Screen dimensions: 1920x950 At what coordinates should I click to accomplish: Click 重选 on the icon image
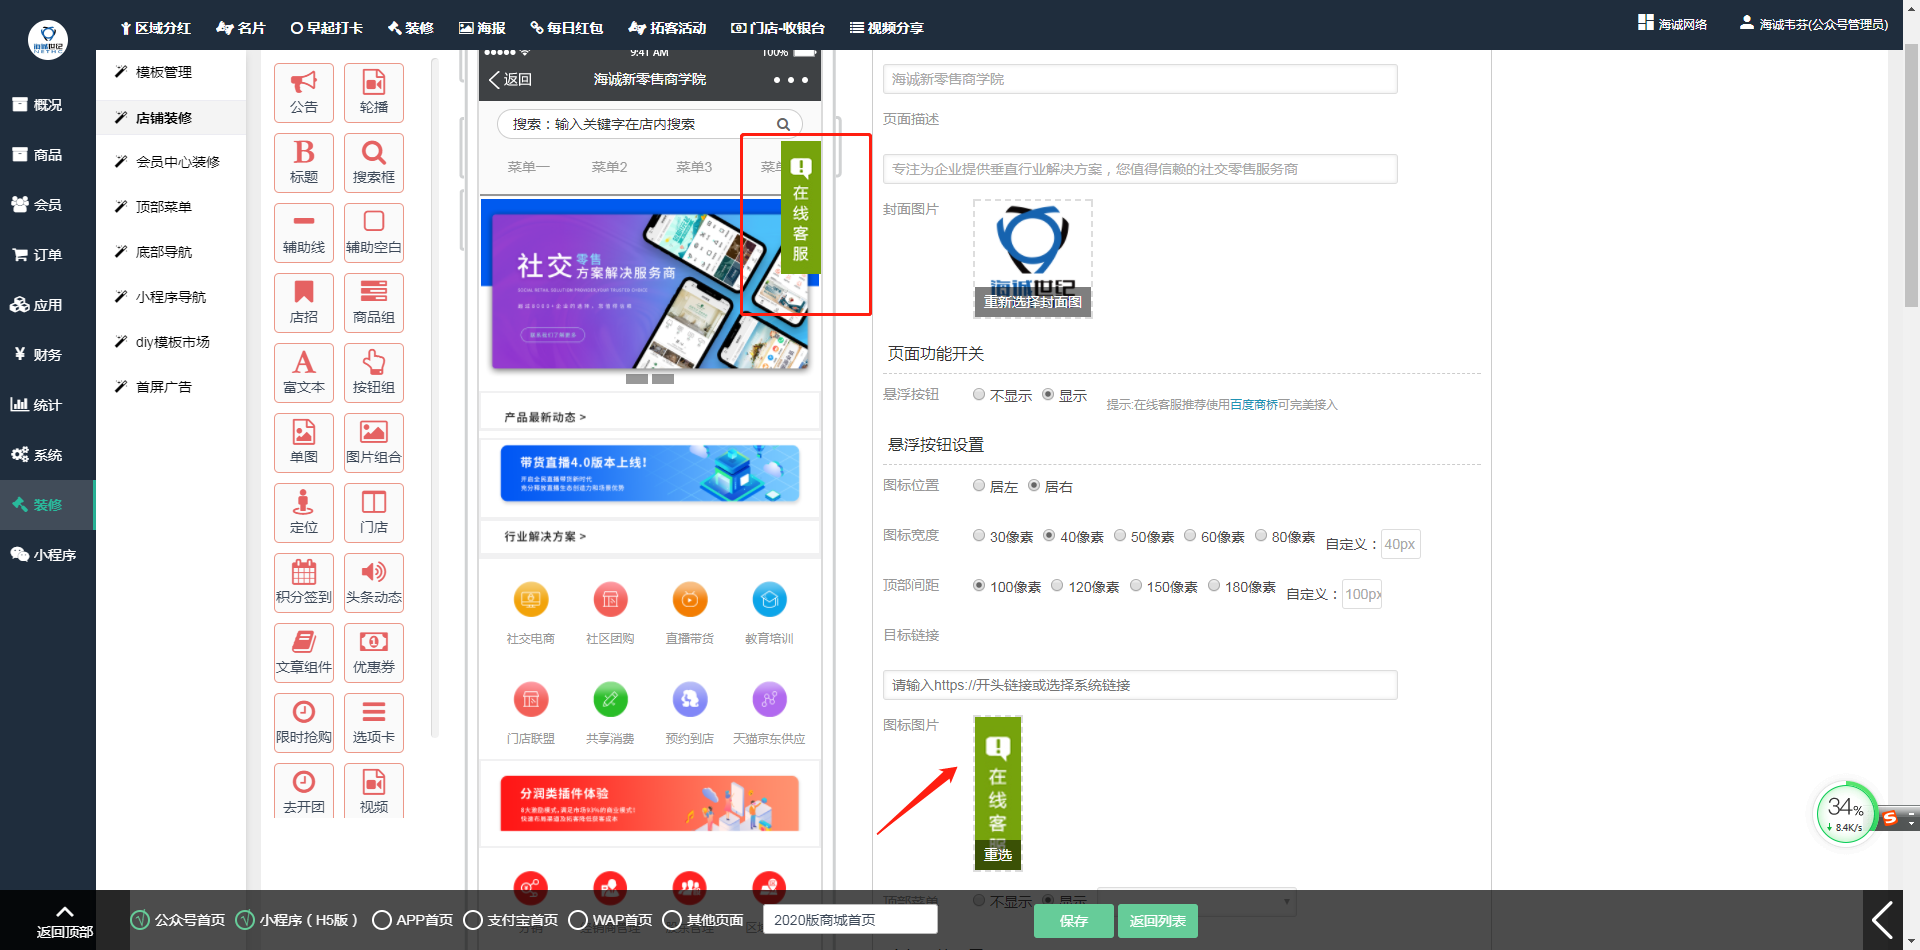point(998,855)
